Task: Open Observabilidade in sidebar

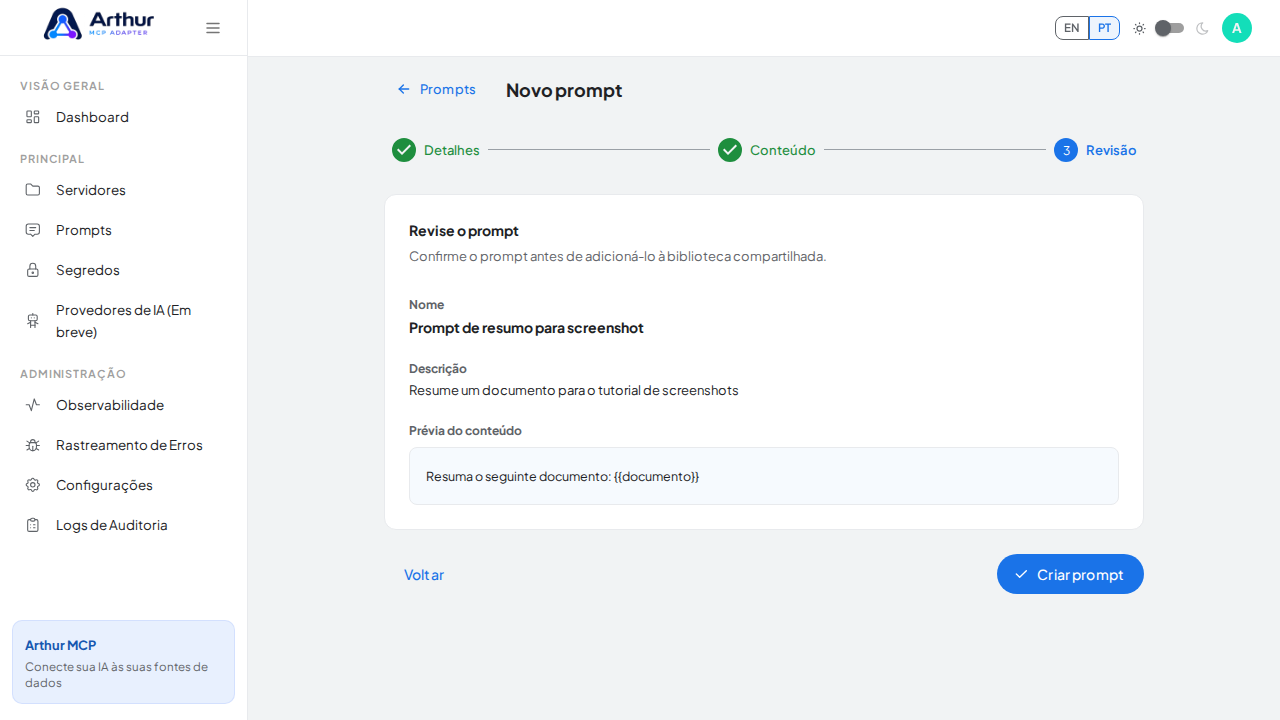Action: [123, 405]
